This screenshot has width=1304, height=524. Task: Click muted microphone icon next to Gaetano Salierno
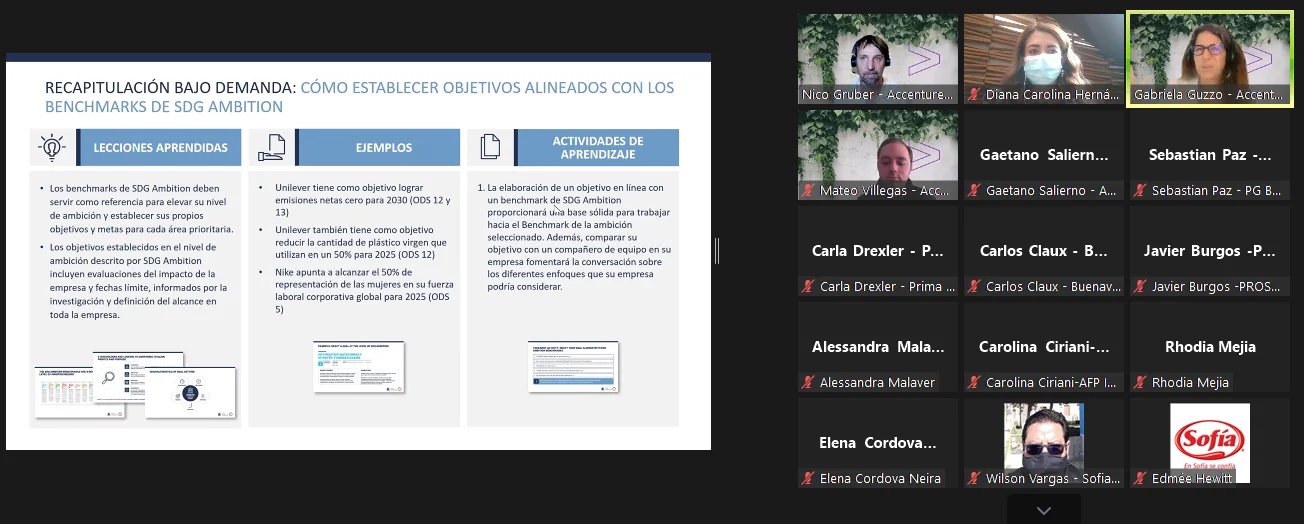coord(974,191)
